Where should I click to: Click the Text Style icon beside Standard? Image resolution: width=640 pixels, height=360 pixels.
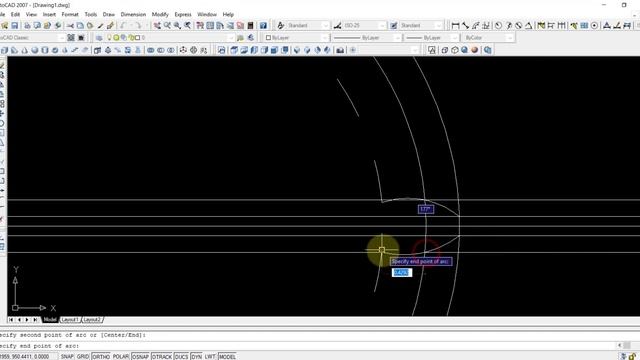click(280, 25)
